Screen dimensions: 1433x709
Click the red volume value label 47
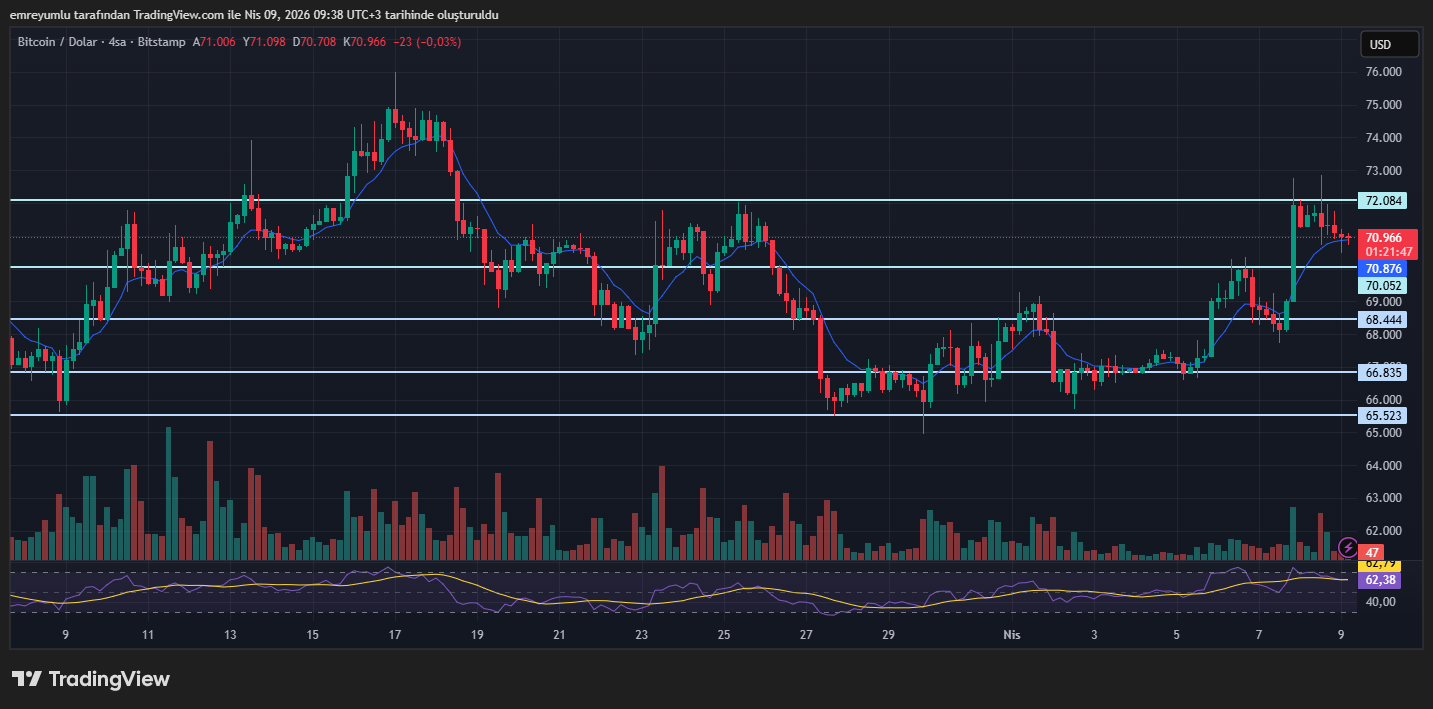[1373, 553]
